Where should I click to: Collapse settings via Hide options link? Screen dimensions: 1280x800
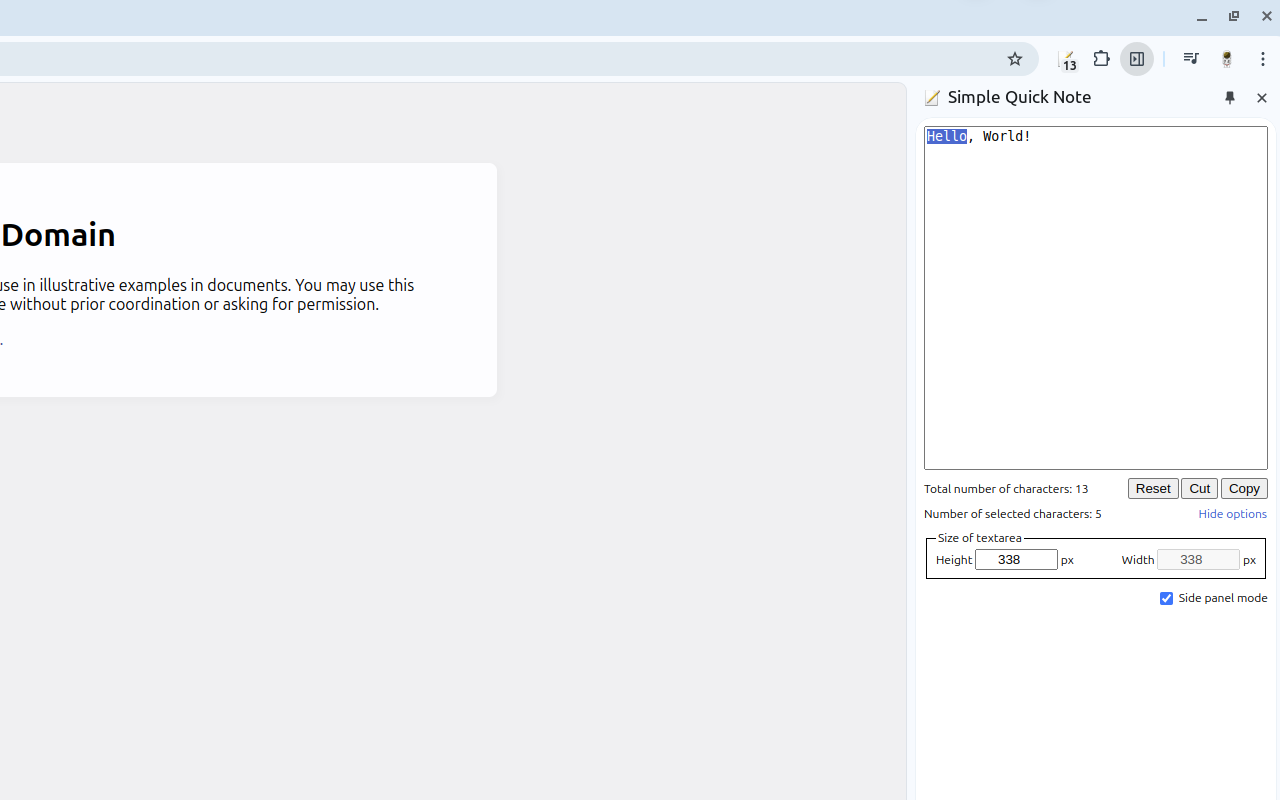pyautogui.click(x=1232, y=514)
